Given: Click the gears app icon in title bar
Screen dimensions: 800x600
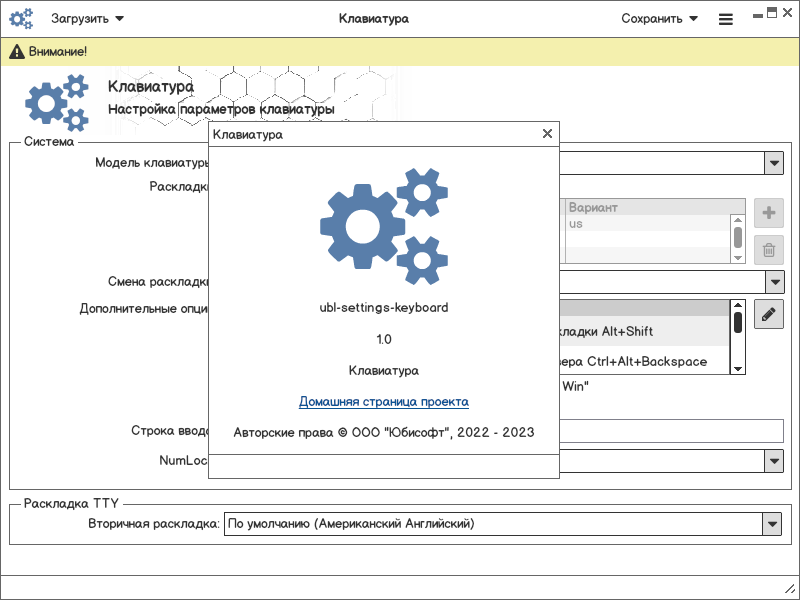Looking at the screenshot, I should tap(22, 18).
